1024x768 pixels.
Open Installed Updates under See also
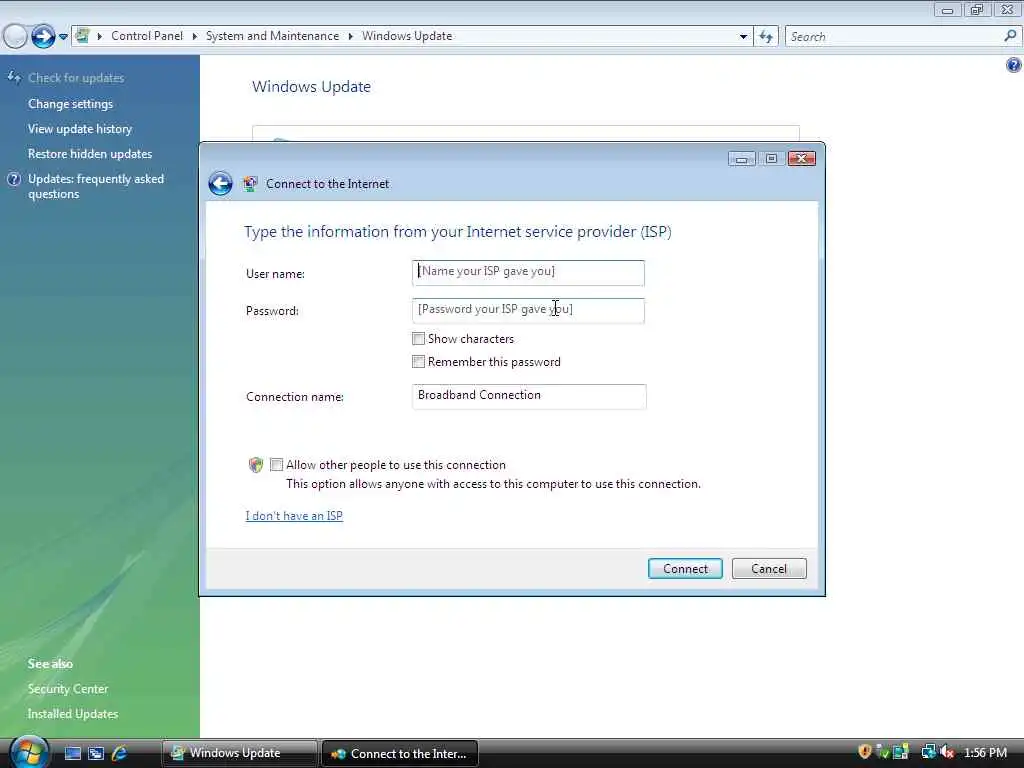click(x=72, y=714)
